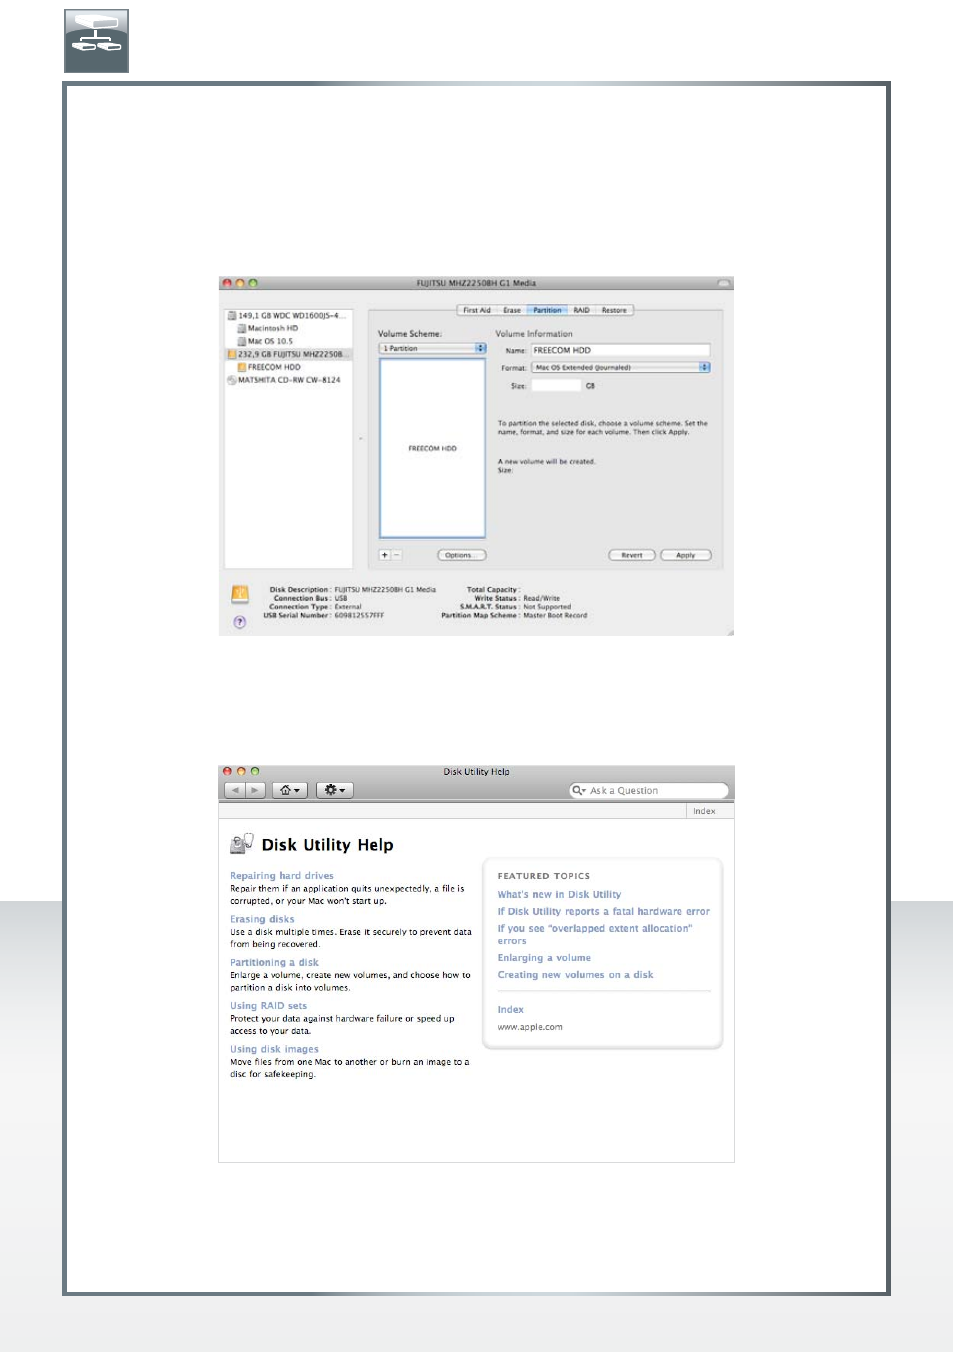Click the help question-mark icon in Disk Utility
Viewport: 953px width, 1352px height.
pos(240,622)
